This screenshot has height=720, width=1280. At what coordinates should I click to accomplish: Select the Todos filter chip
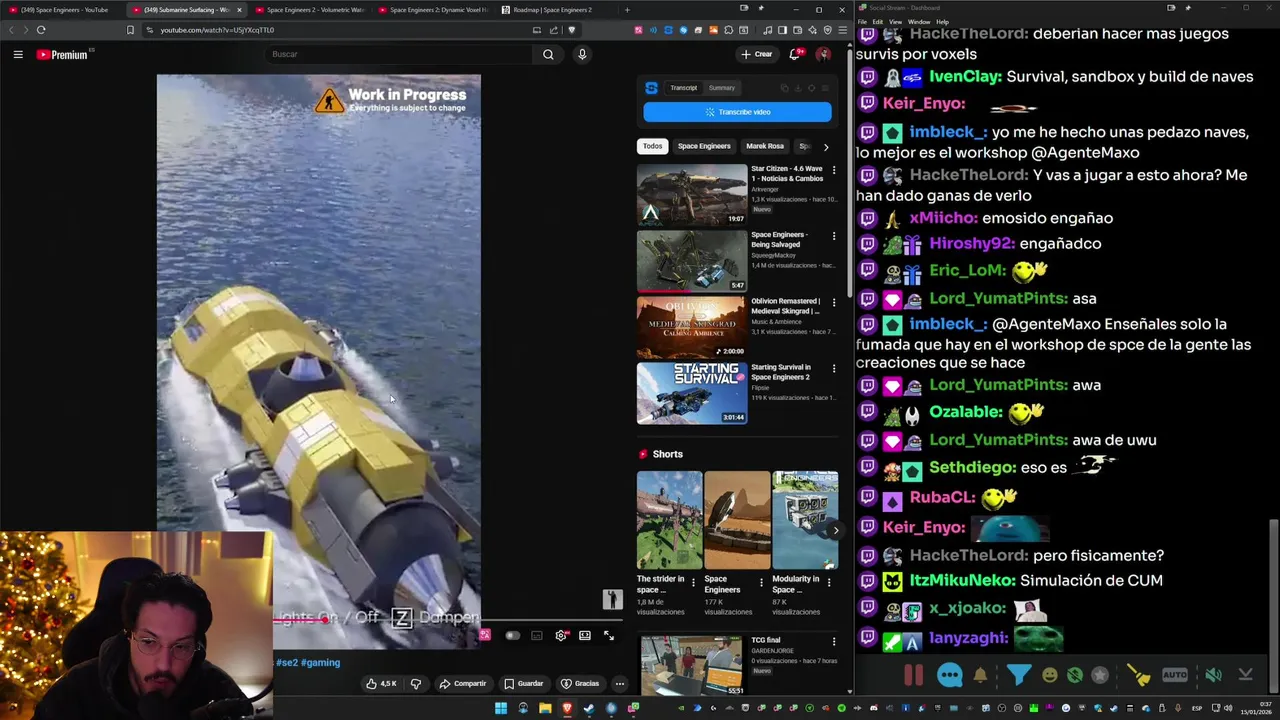tap(652, 146)
